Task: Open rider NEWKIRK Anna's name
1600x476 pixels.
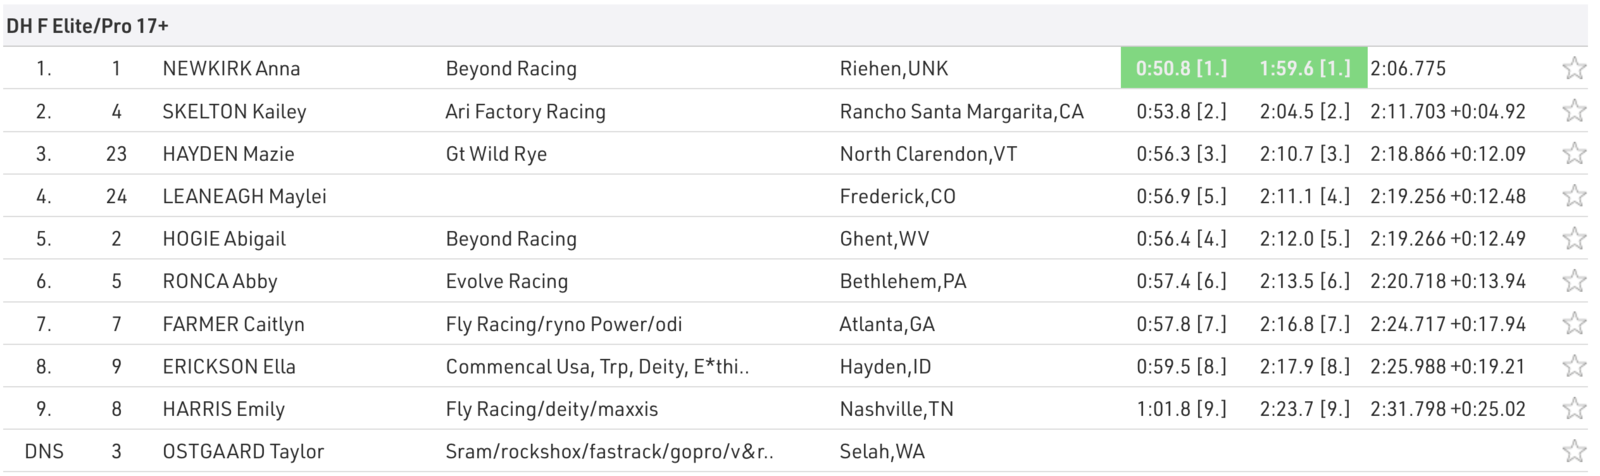Action: [x=231, y=68]
